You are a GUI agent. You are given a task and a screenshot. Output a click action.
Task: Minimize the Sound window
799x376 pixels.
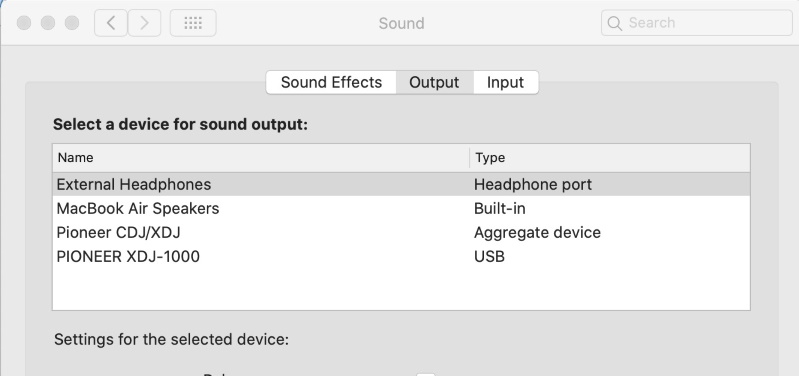(x=48, y=23)
